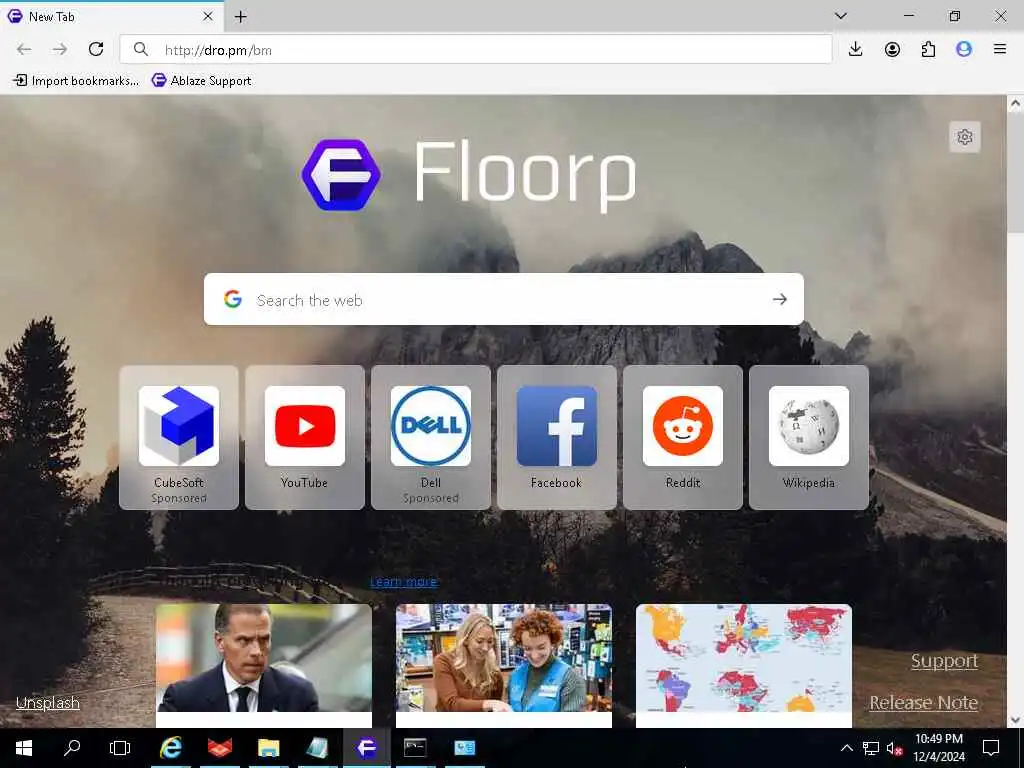The height and width of the screenshot is (768, 1024).
Task: Open the Extensions puzzle icon
Action: (x=928, y=49)
